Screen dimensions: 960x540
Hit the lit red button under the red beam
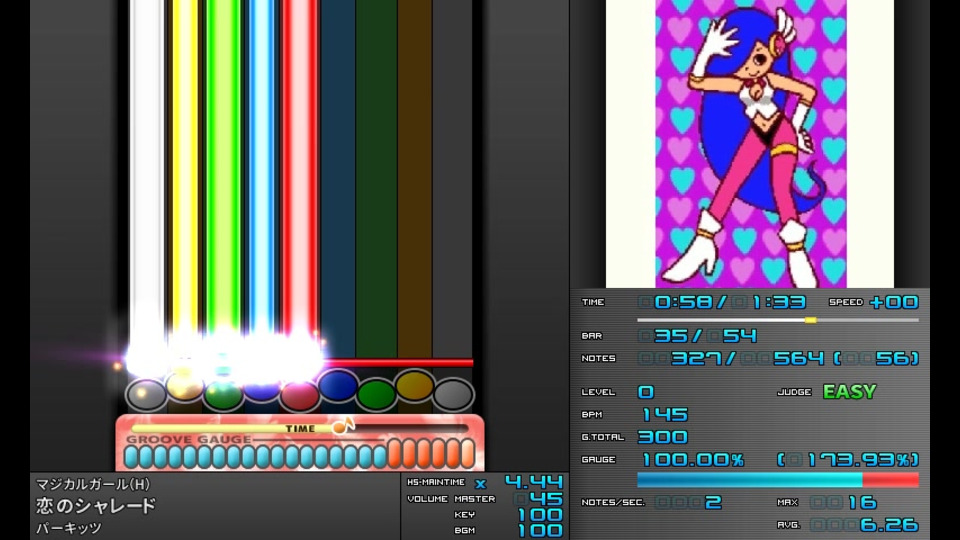point(299,395)
